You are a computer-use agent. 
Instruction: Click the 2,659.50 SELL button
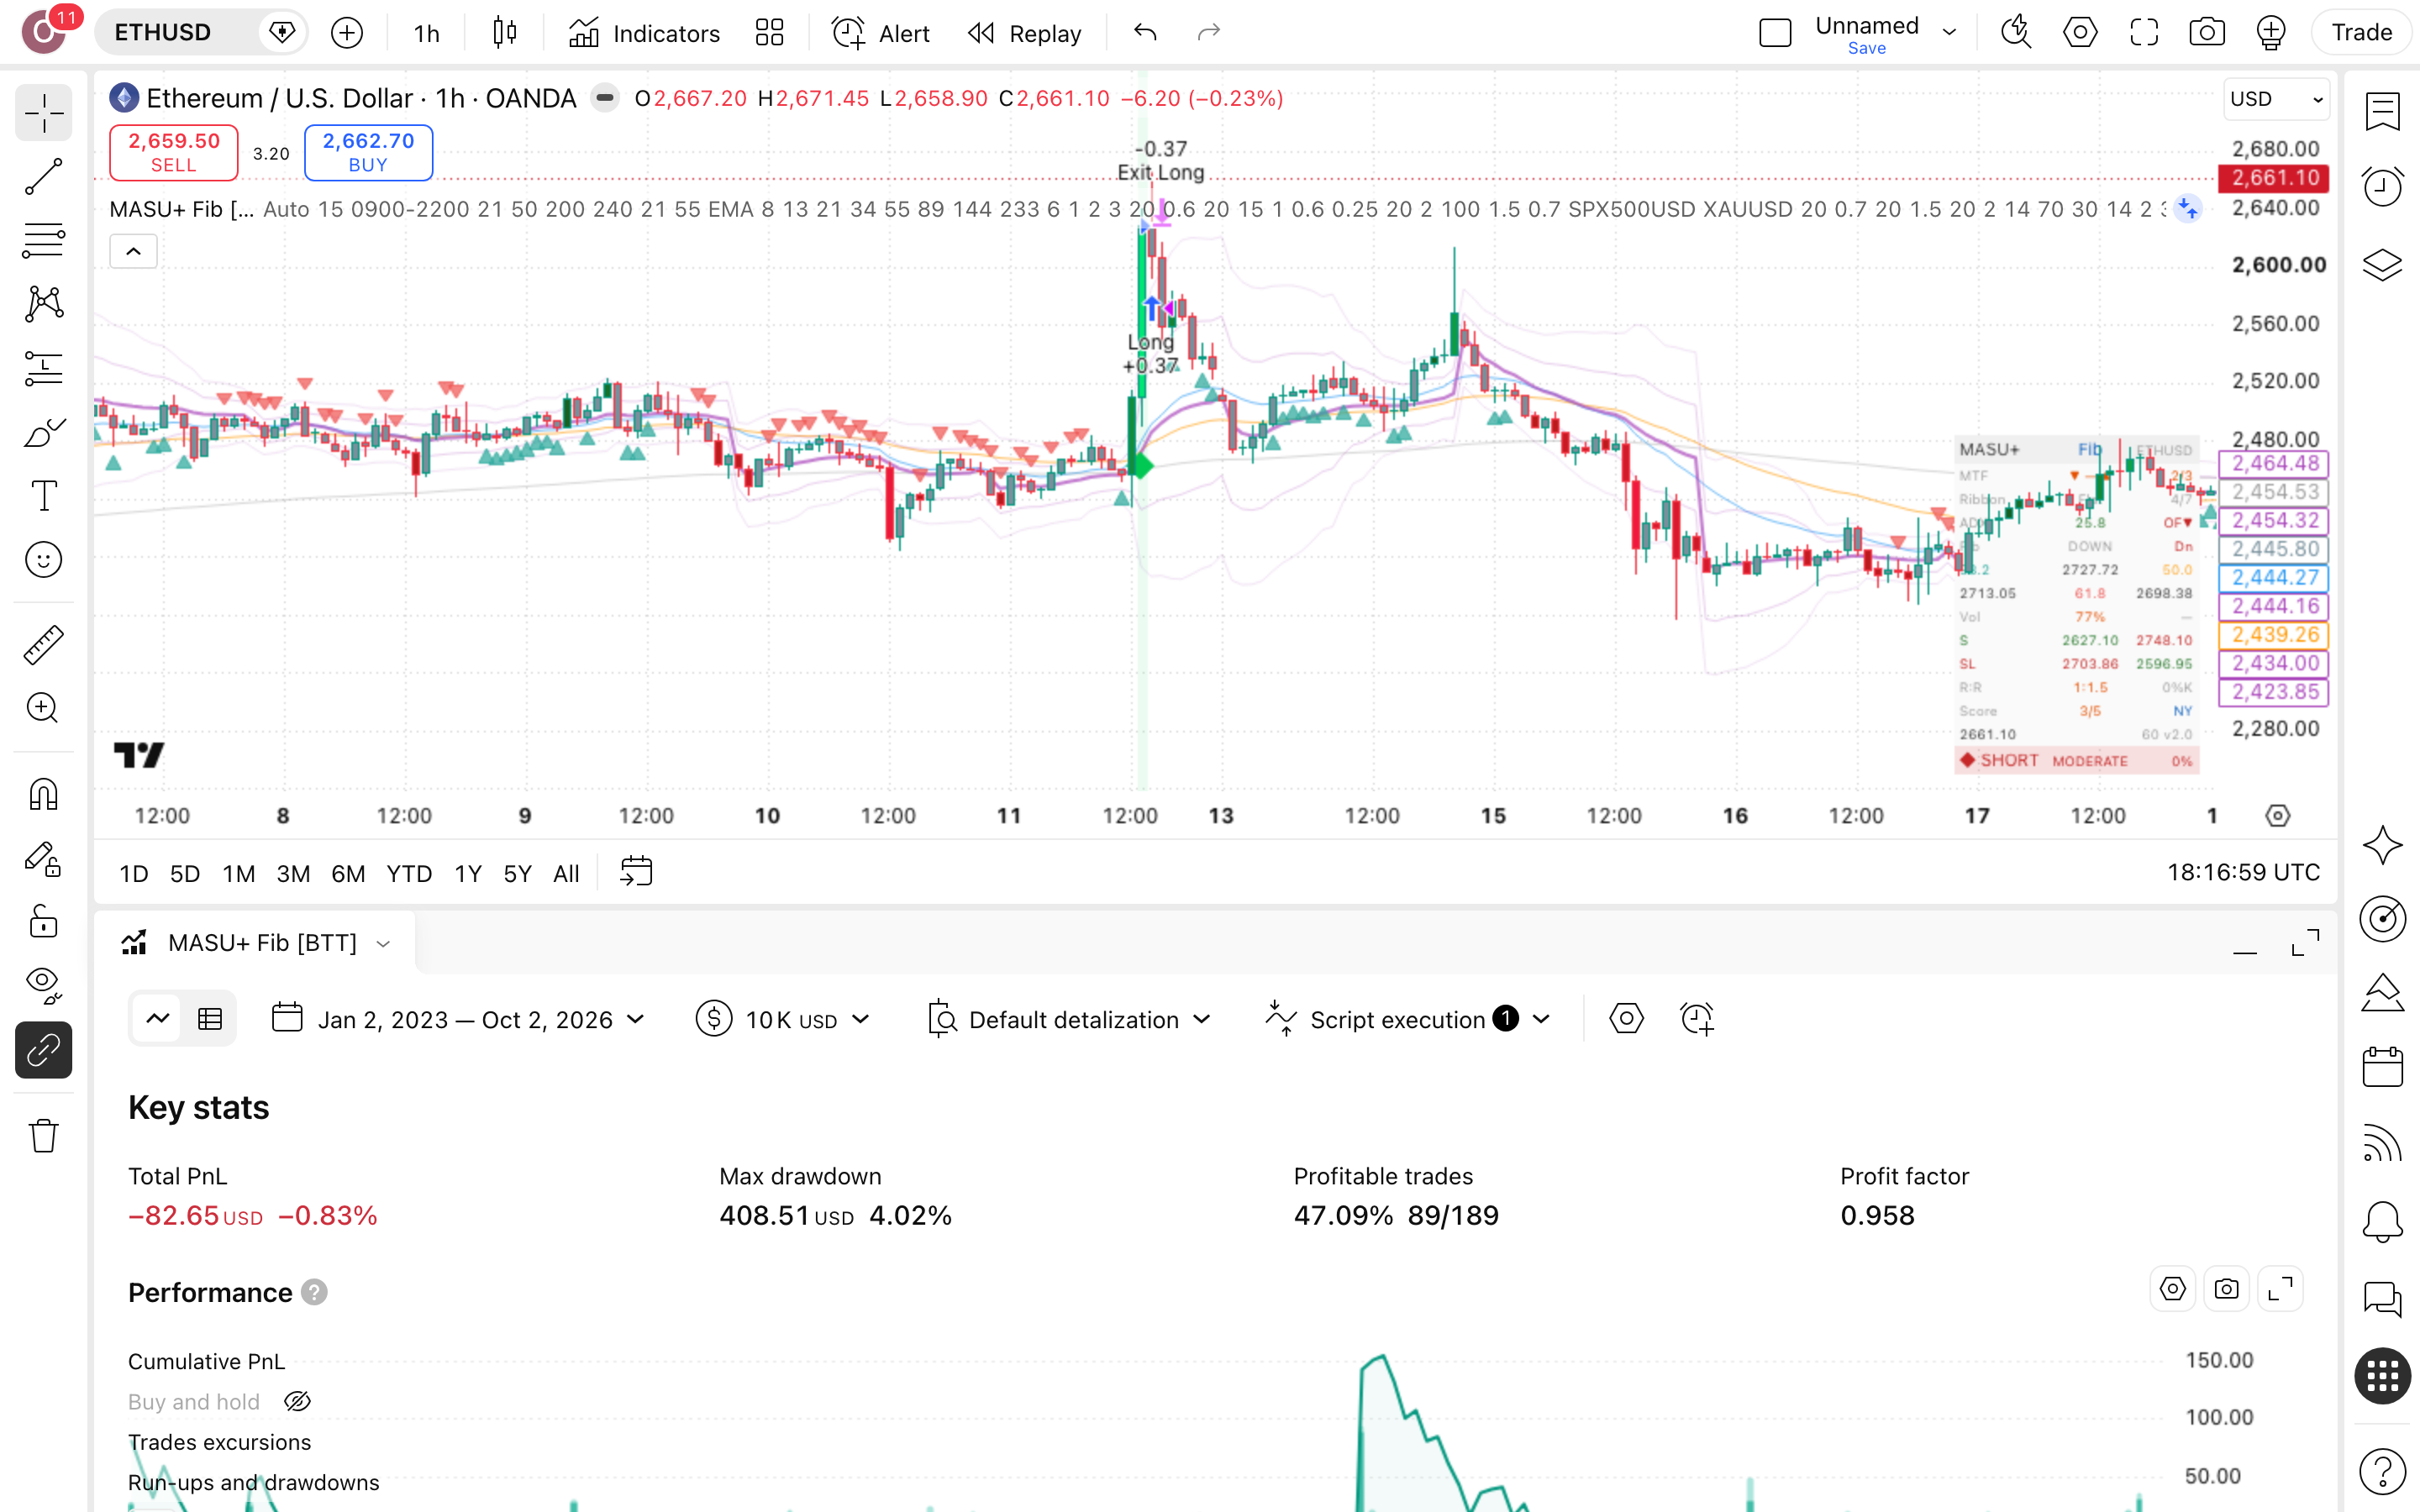click(x=174, y=152)
